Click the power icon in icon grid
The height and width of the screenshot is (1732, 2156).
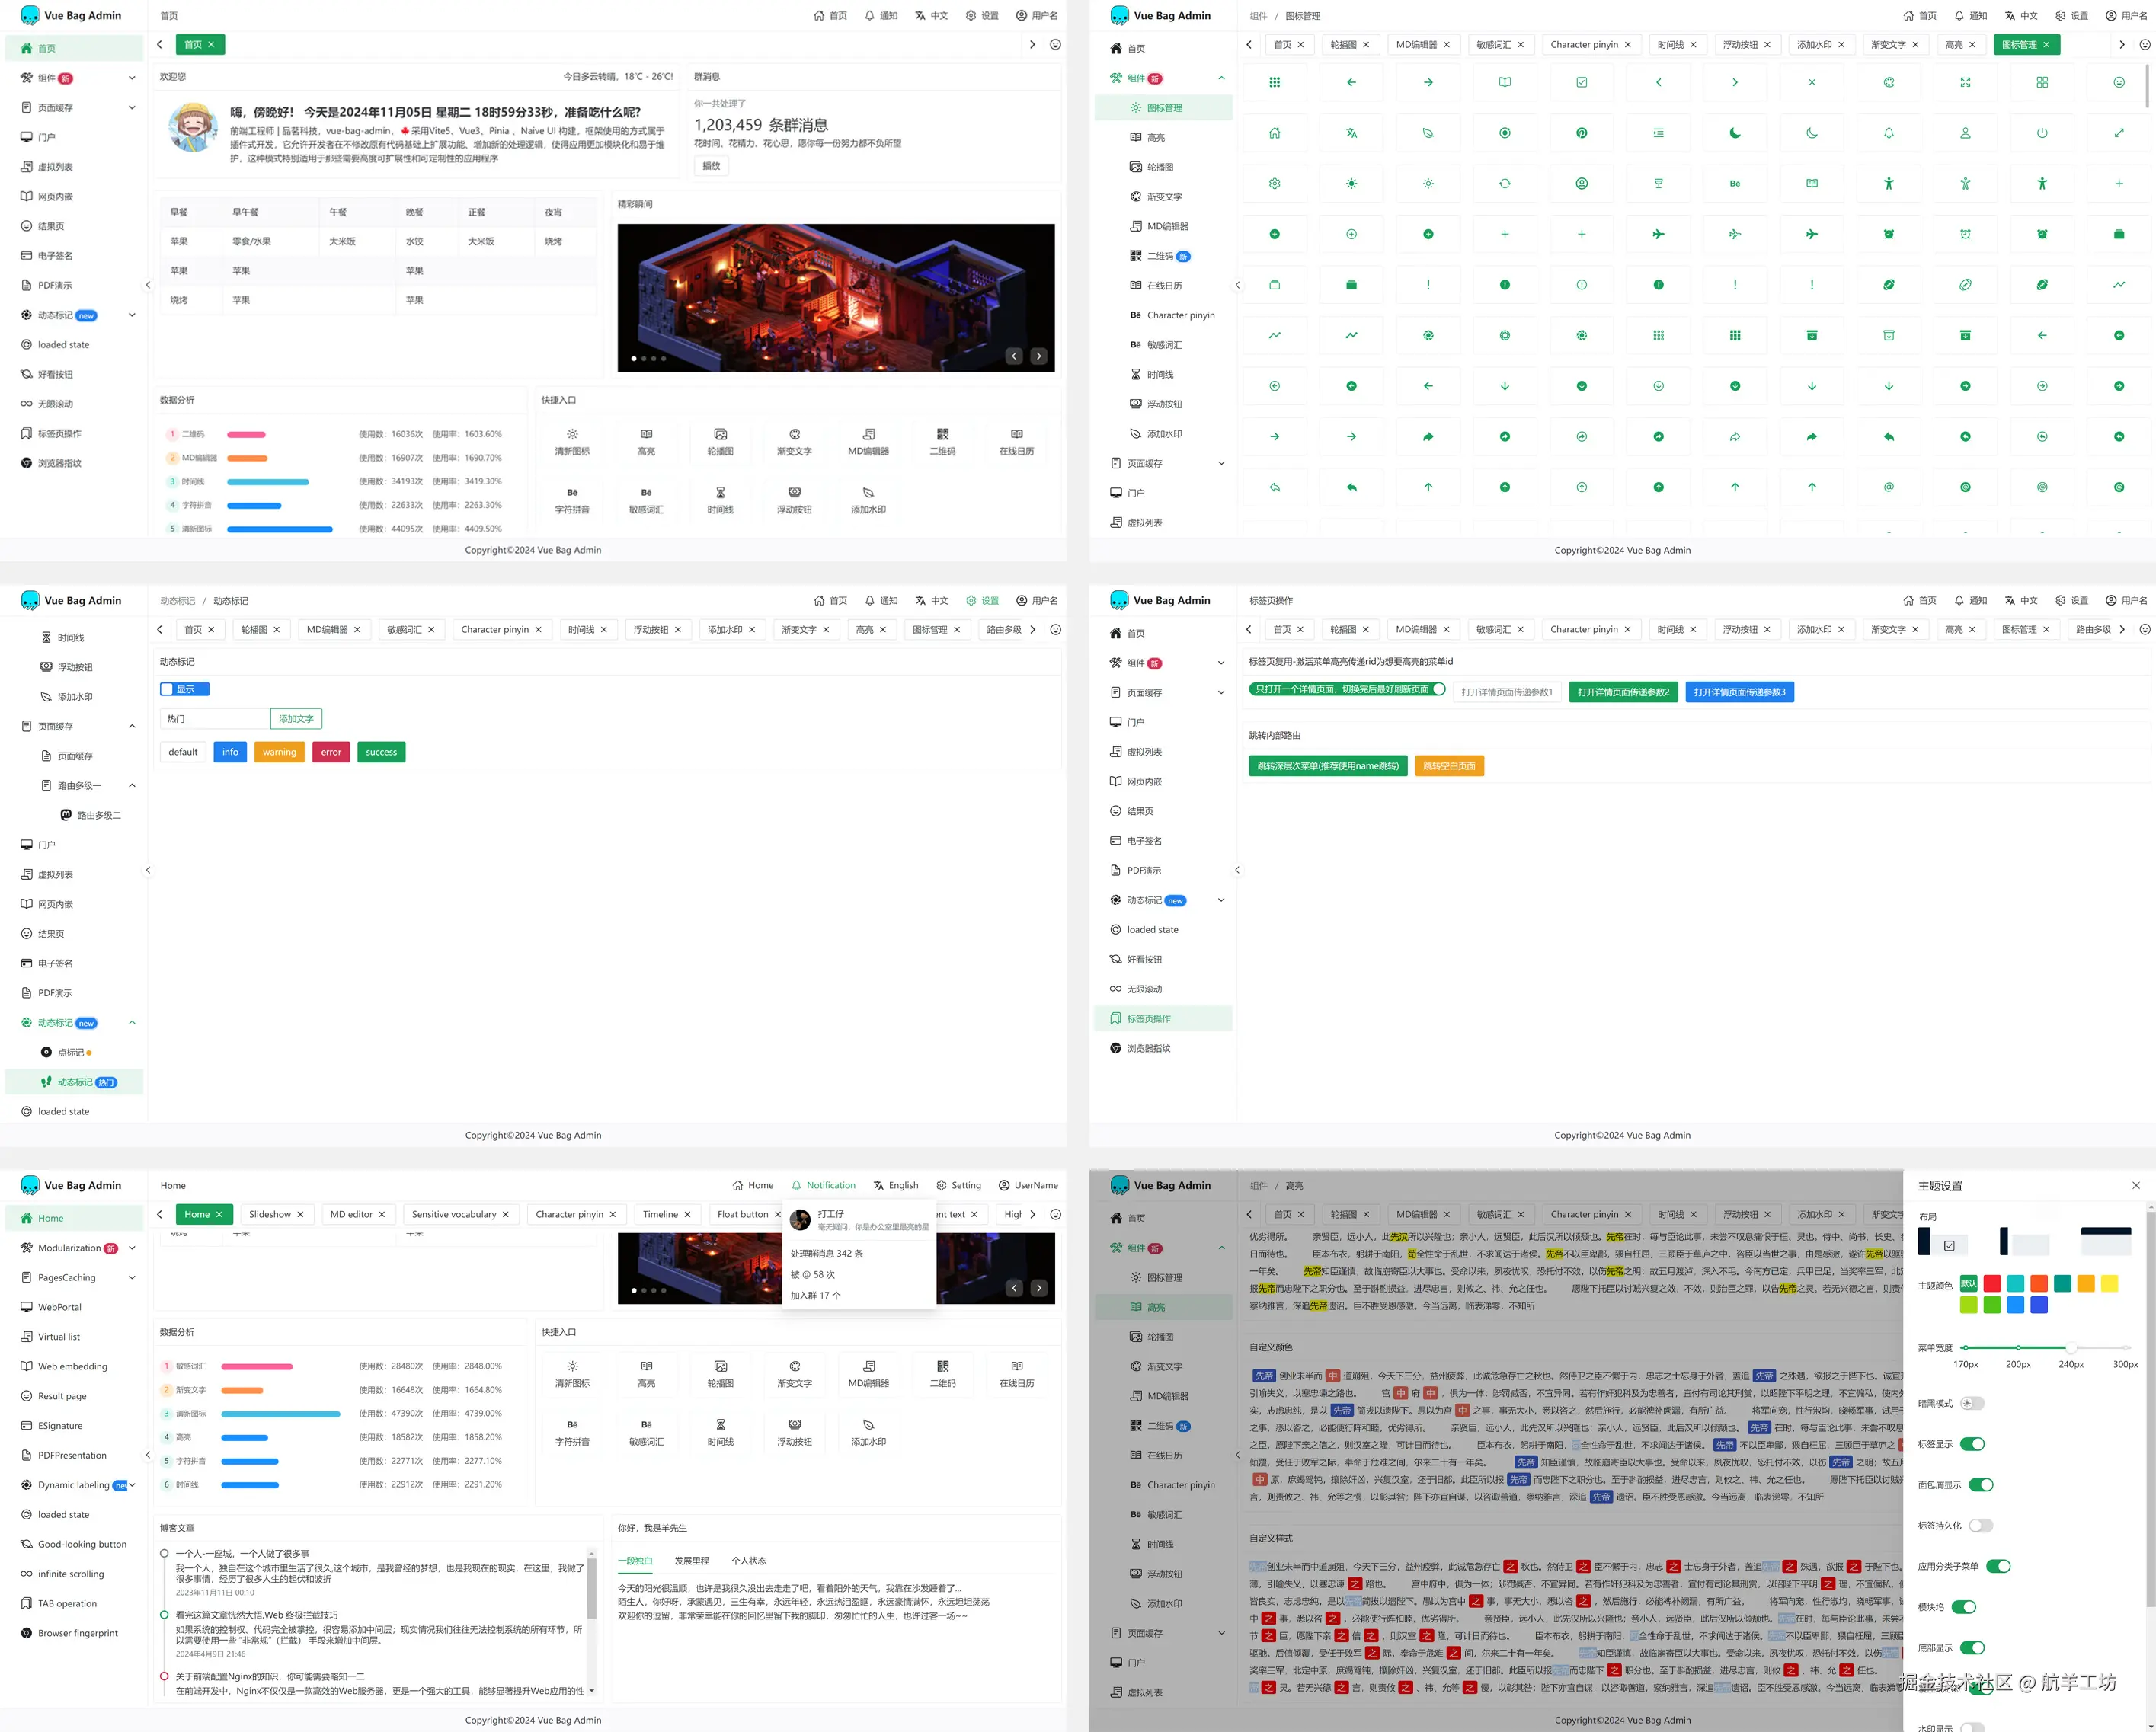[2042, 133]
